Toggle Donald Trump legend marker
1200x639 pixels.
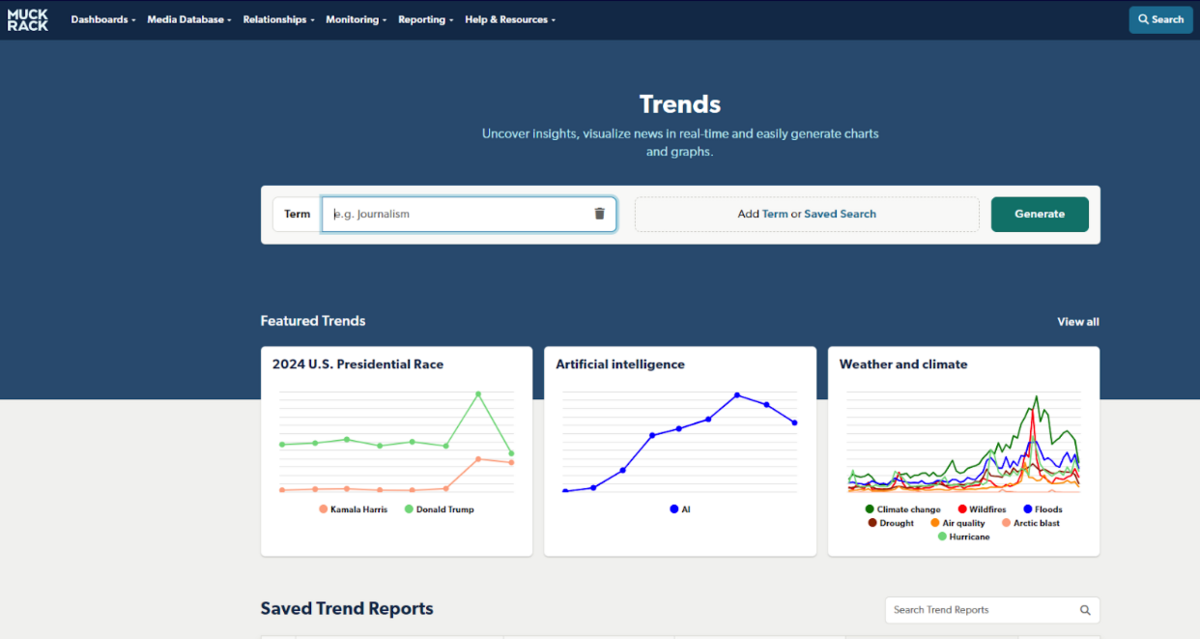[x=409, y=509]
